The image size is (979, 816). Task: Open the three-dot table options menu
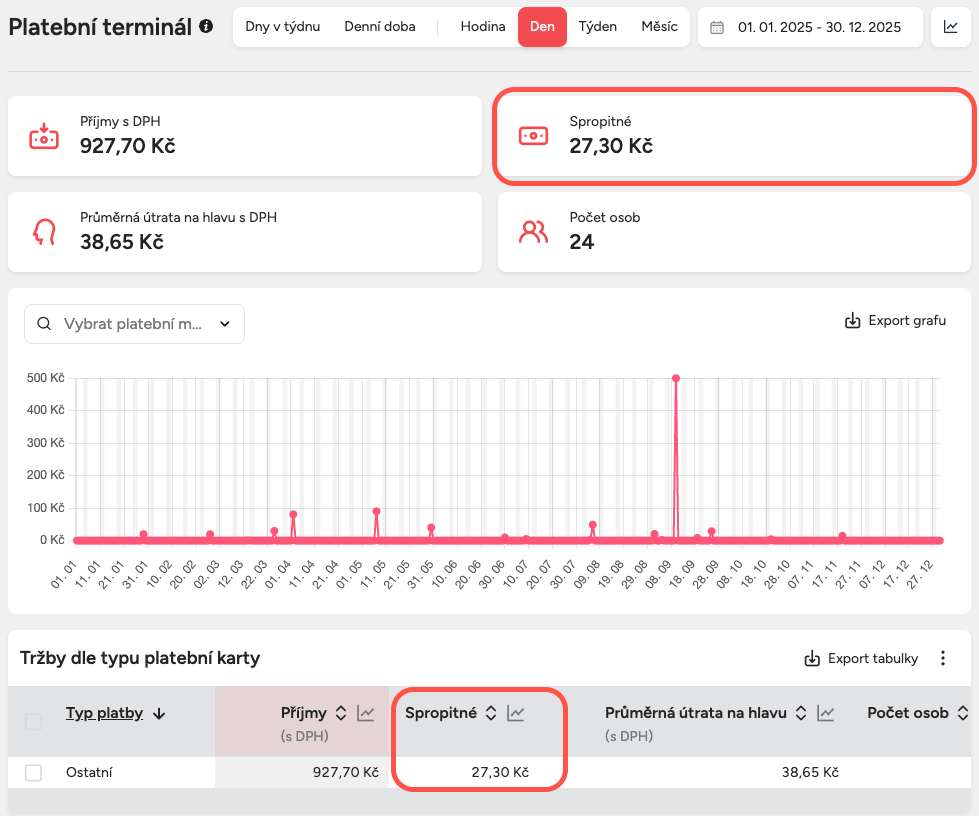point(942,658)
